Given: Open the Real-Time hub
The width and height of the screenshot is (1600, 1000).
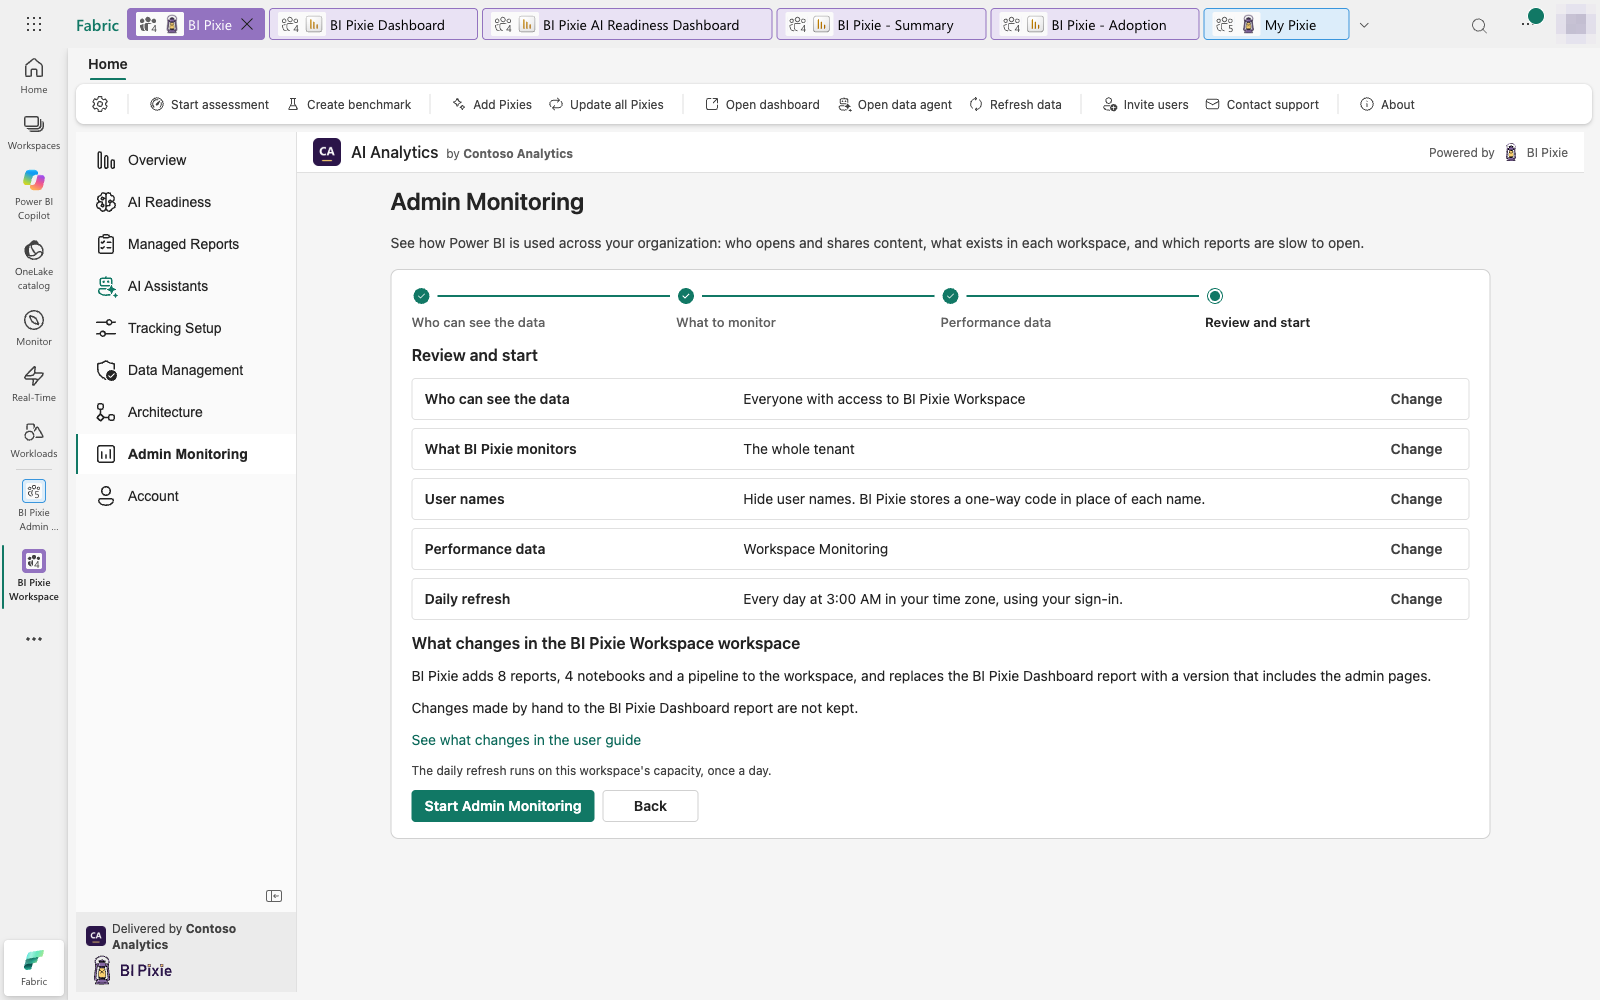Looking at the screenshot, I should [34, 384].
